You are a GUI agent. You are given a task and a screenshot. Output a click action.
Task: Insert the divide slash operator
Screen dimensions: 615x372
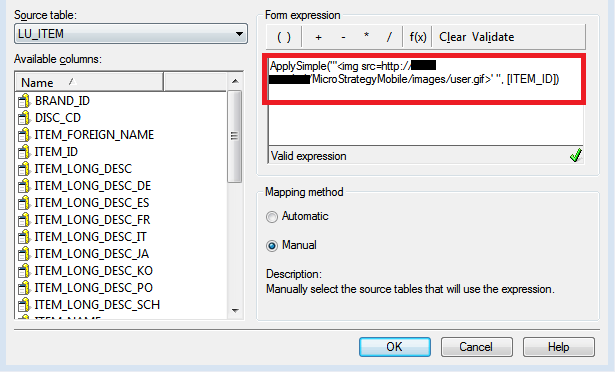point(389,37)
